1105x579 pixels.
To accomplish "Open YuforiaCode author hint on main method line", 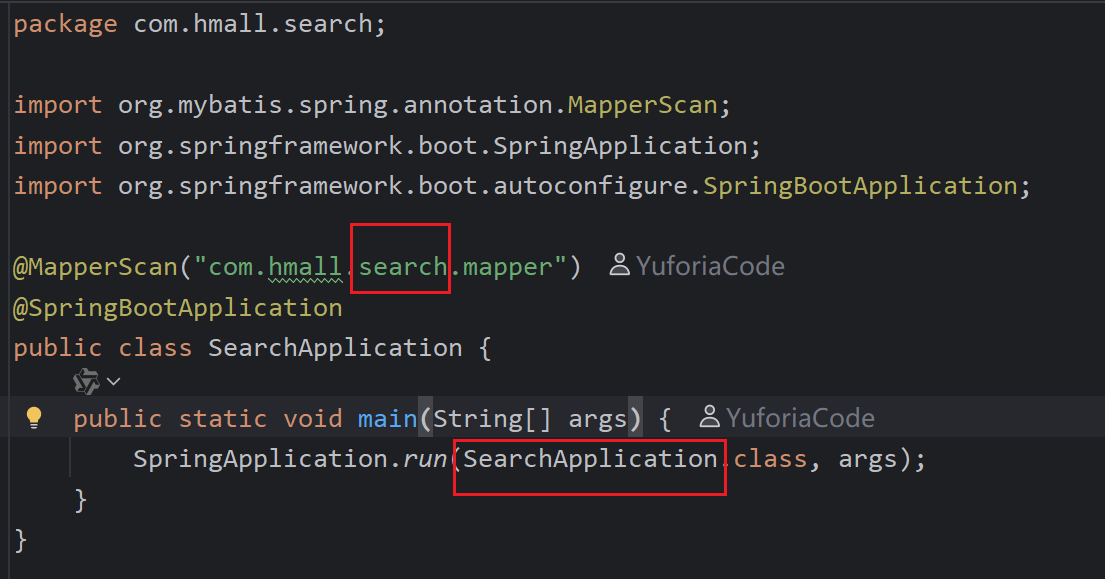I will pos(801,418).
